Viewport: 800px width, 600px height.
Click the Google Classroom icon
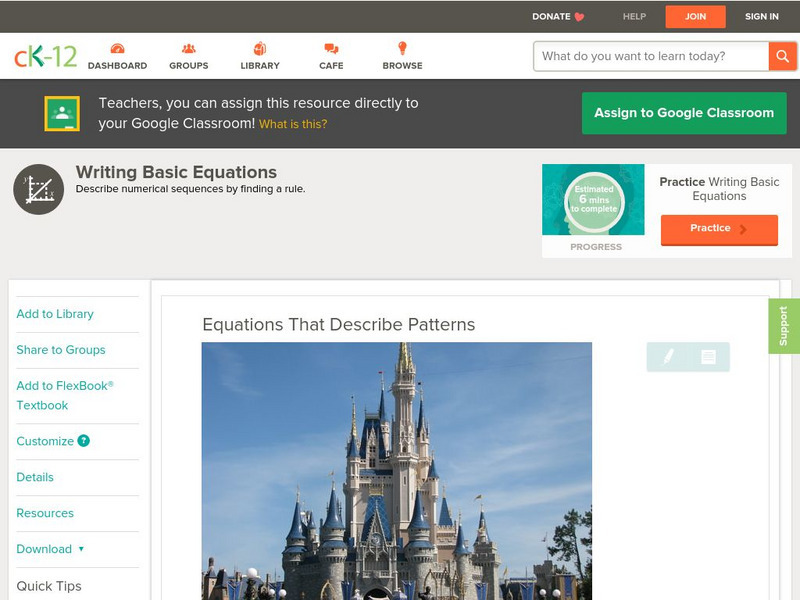[62, 113]
